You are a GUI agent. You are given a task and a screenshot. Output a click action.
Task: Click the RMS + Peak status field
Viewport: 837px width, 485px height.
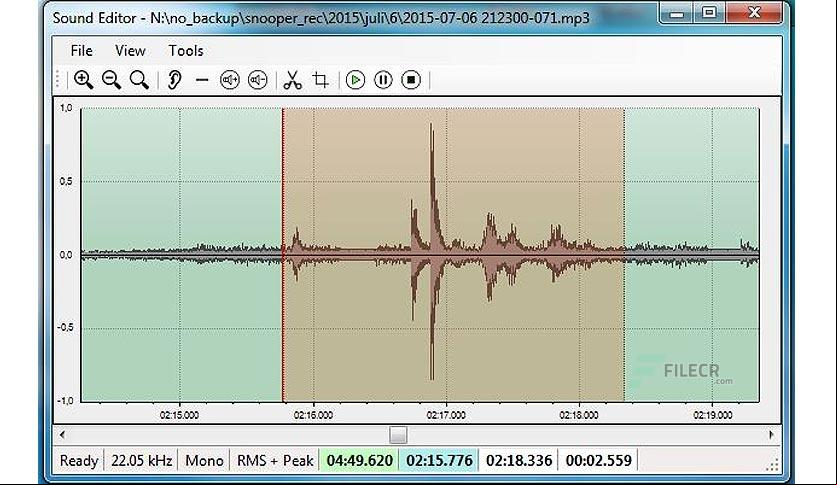[275, 460]
